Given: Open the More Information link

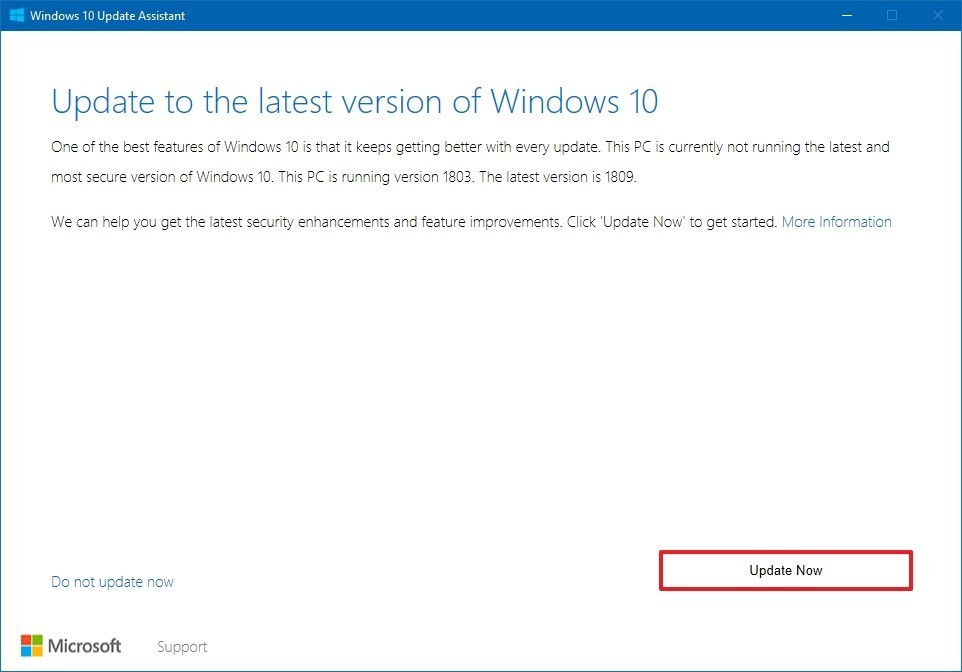Looking at the screenshot, I should [x=836, y=222].
